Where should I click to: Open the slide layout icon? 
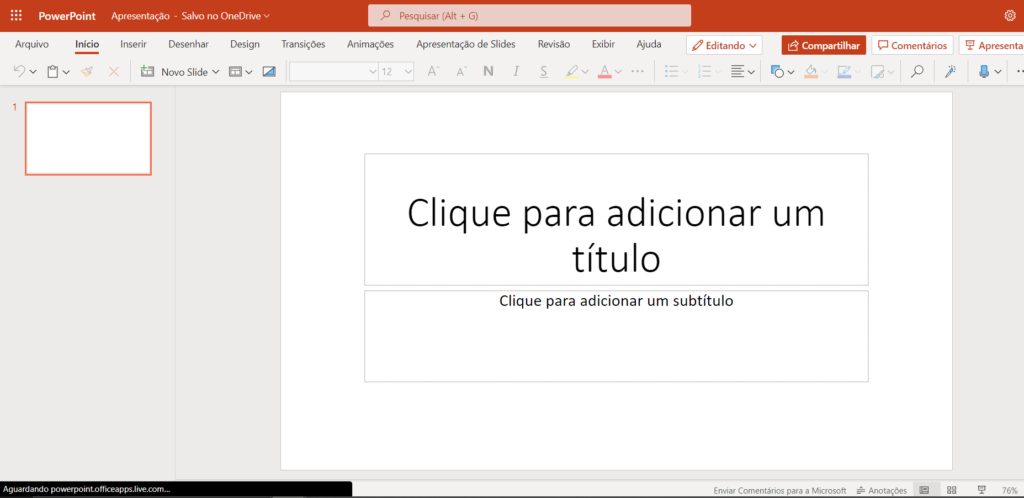pos(235,72)
